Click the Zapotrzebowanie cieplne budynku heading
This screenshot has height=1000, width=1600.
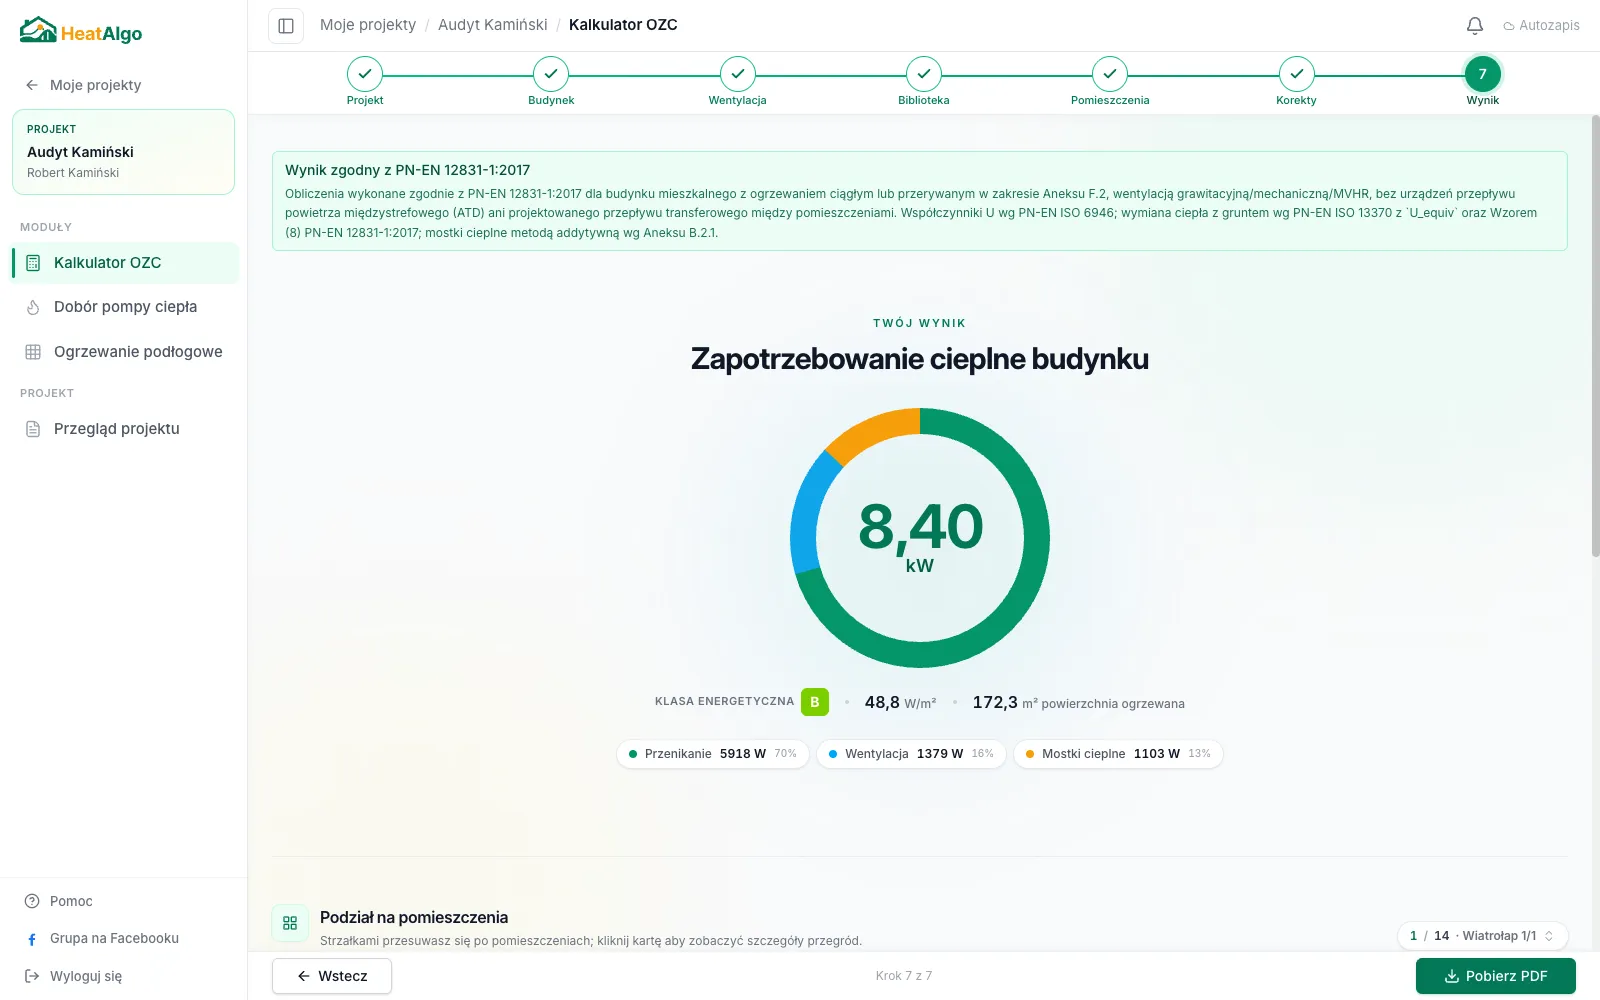point(920,359)
